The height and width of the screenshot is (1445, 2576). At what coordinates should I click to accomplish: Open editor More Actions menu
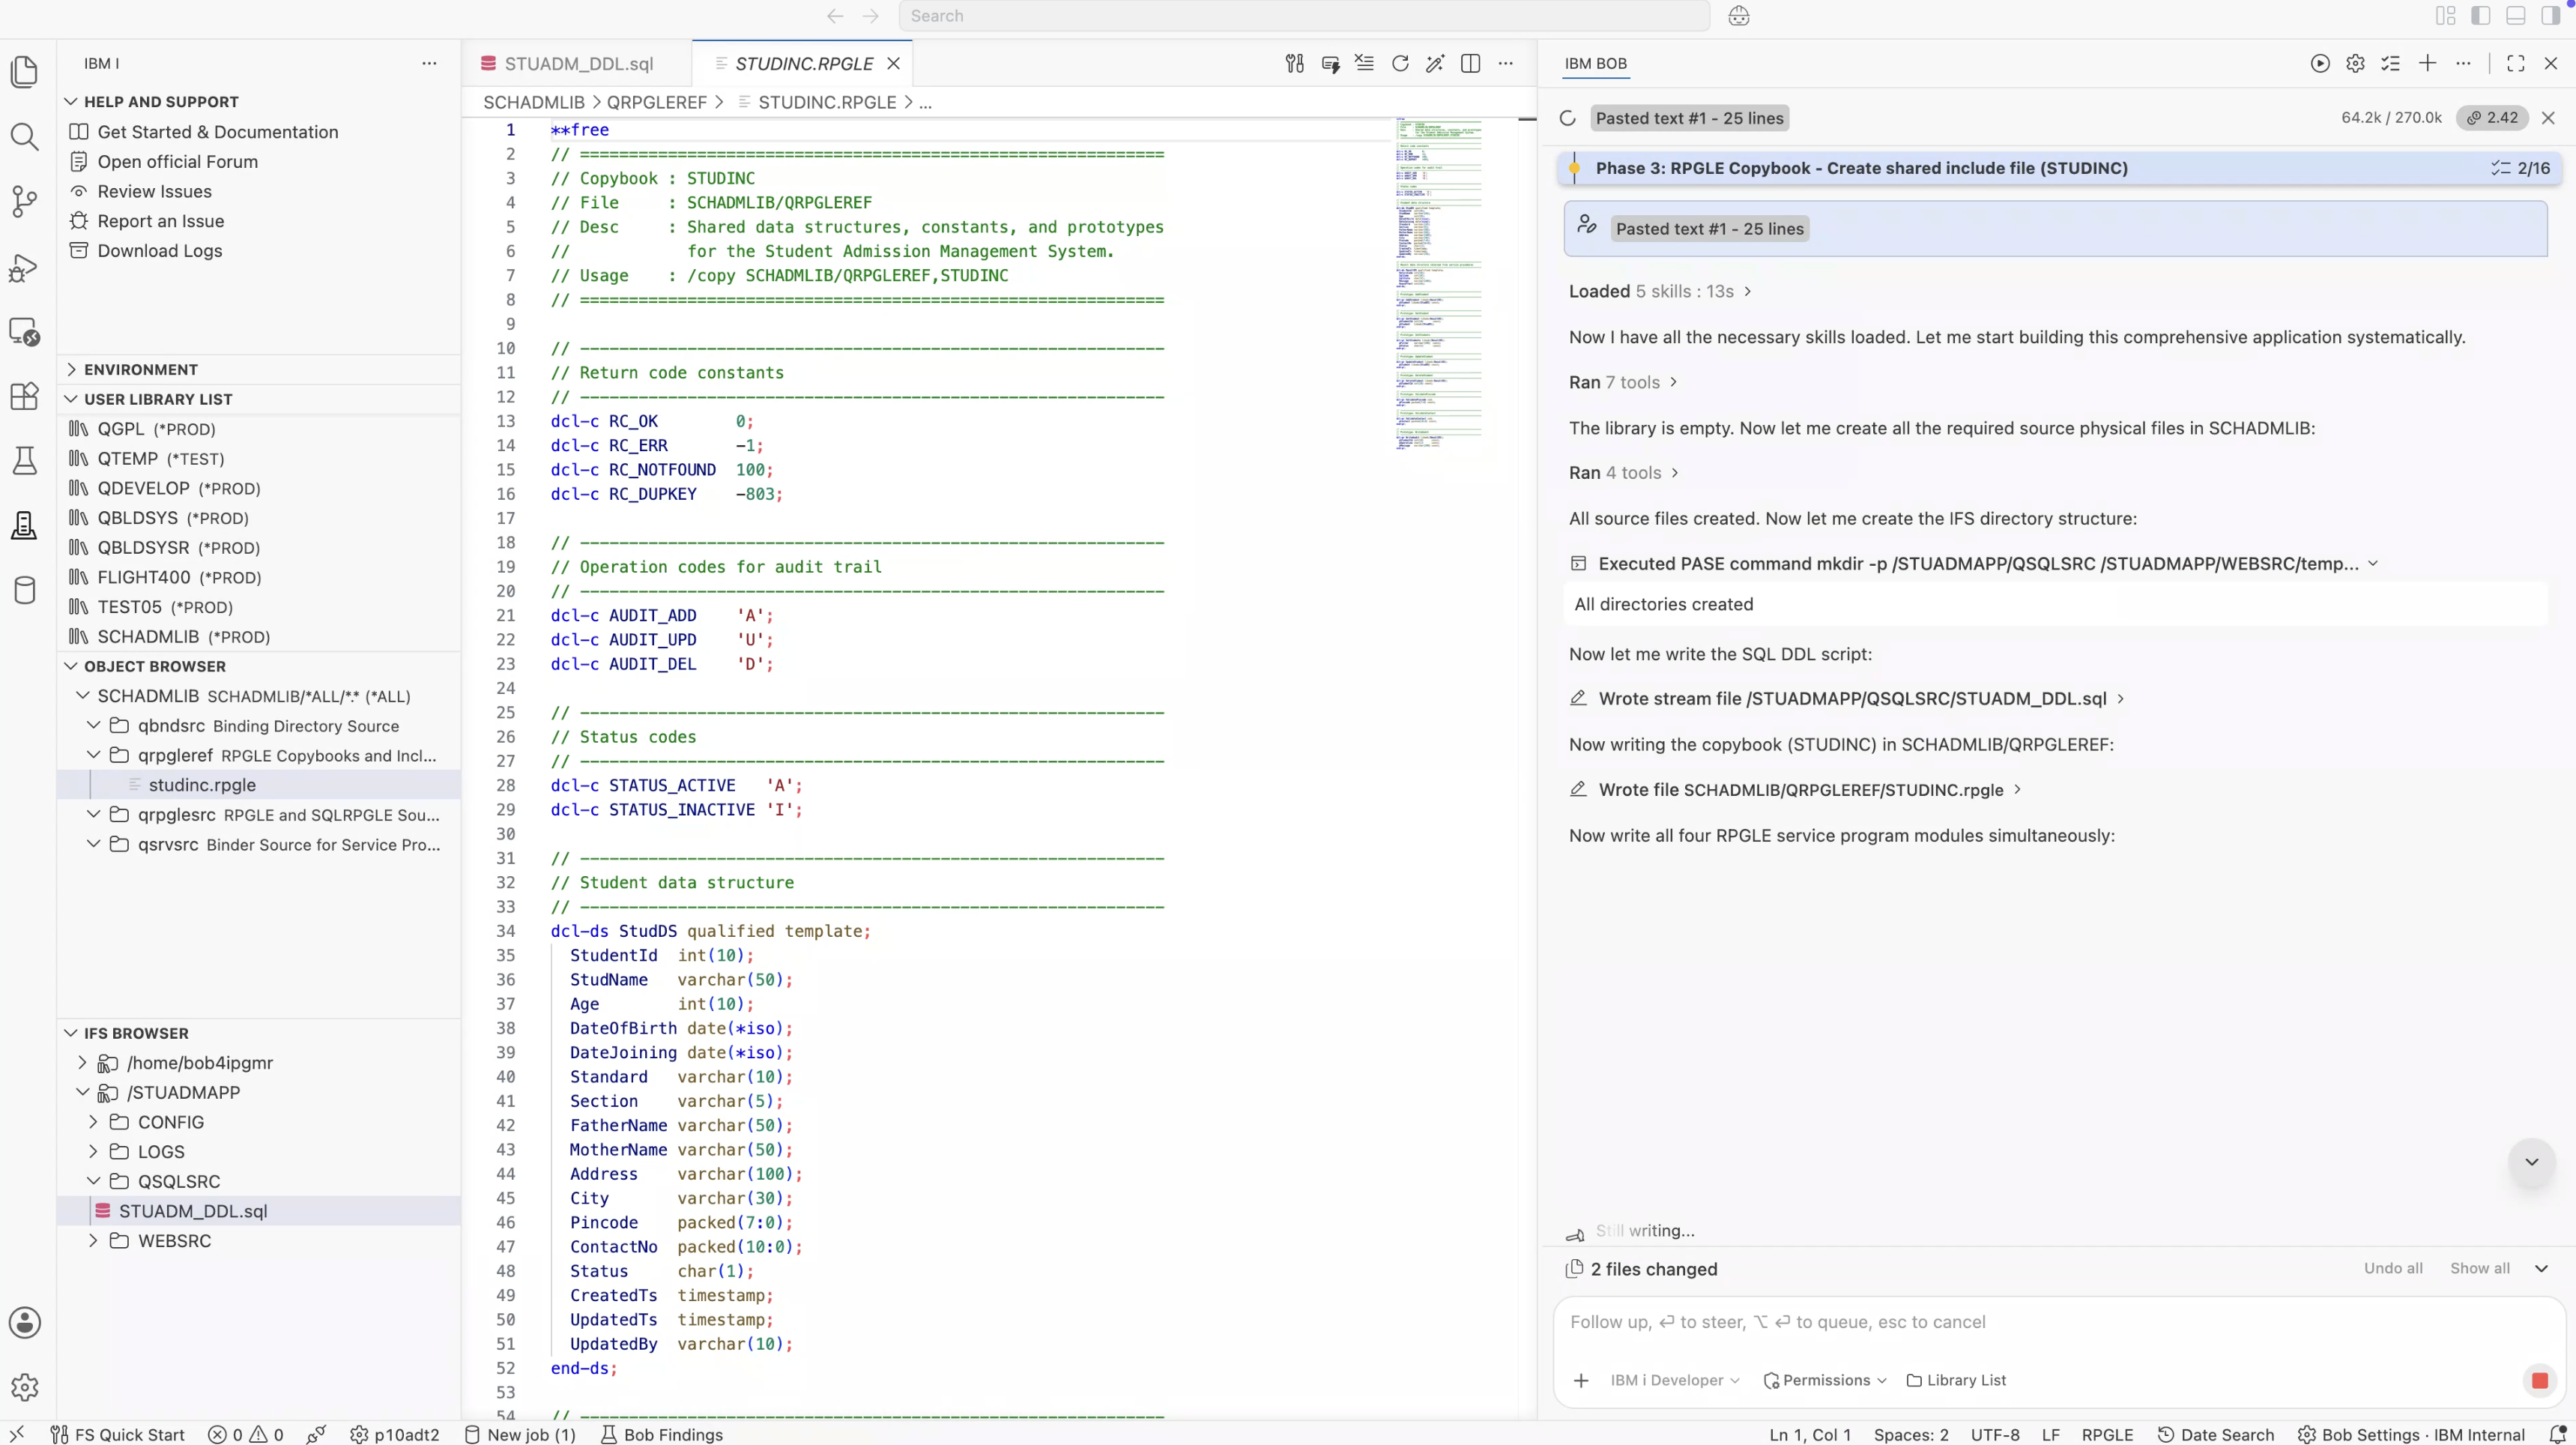(x=1506, y=64)
